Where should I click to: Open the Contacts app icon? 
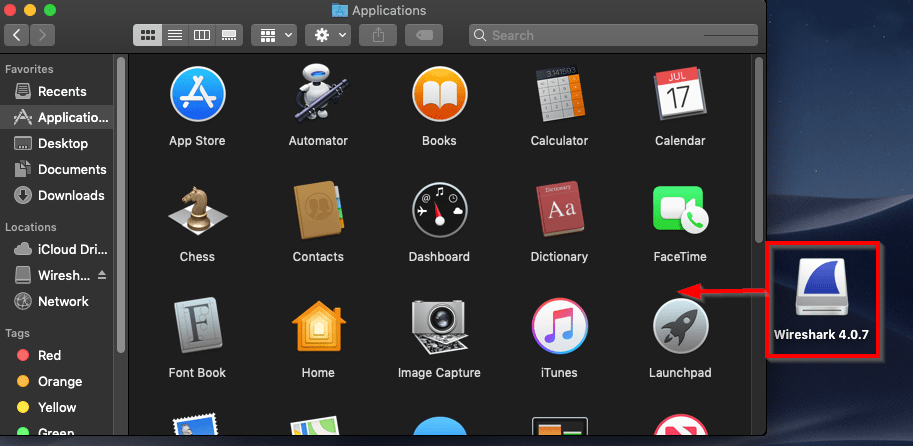click(319, 210)
